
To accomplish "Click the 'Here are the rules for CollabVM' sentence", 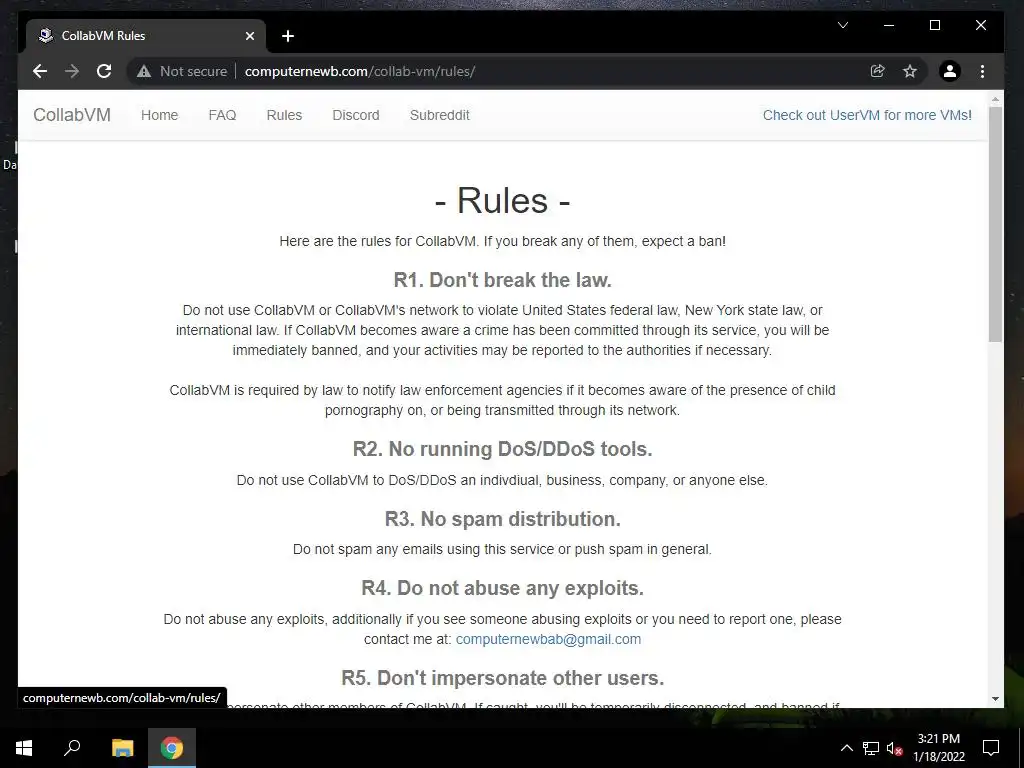I will point(502,241).
